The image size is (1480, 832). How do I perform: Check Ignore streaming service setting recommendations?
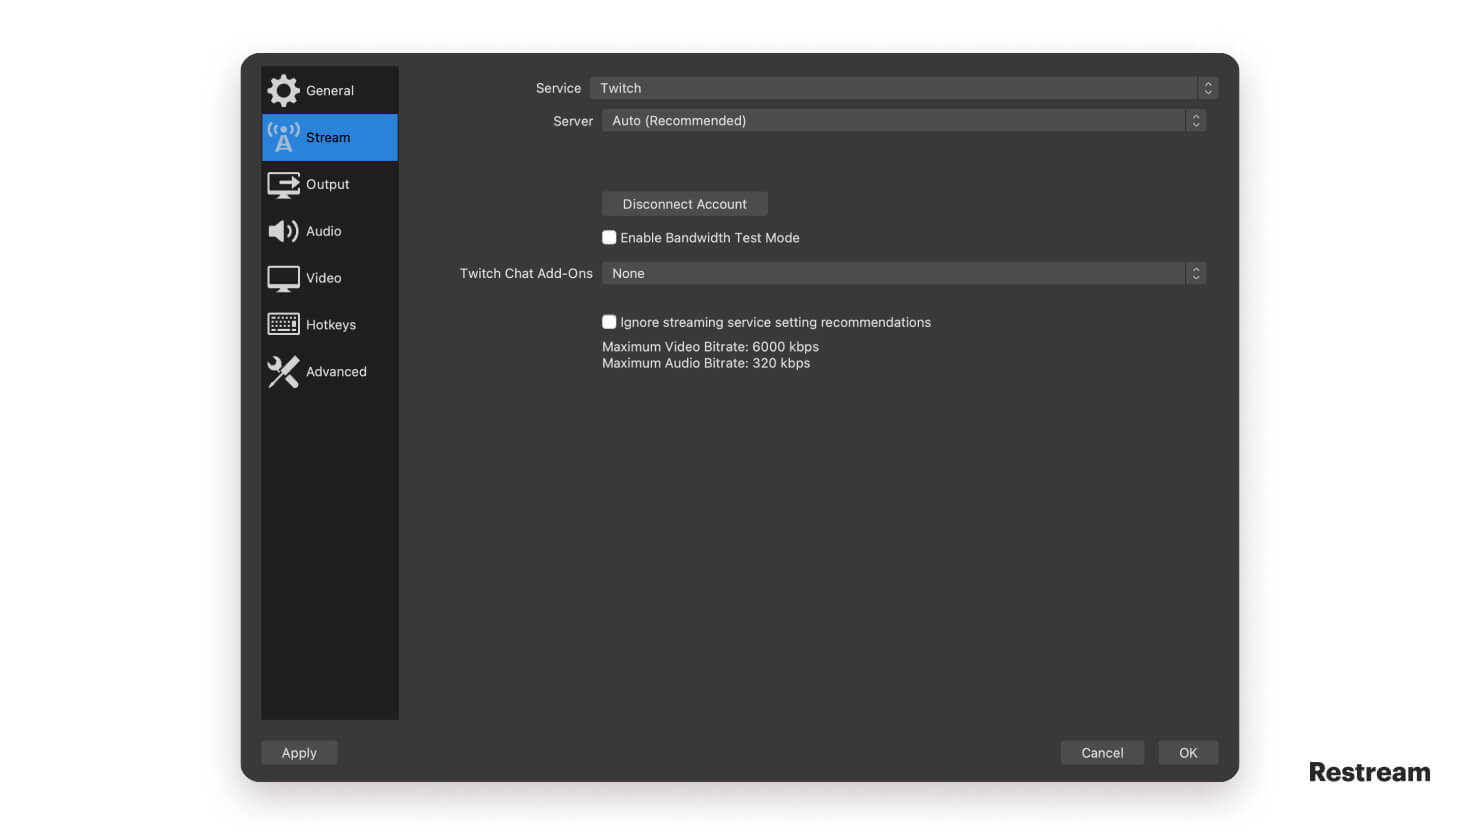(609, 321)
